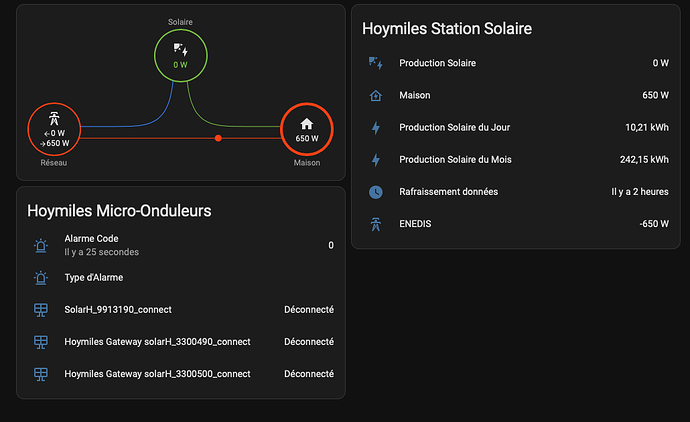Click the alarm light icon beside Type d'Alarme
This screenshot has width=690, height=422.
pos(41,278)
